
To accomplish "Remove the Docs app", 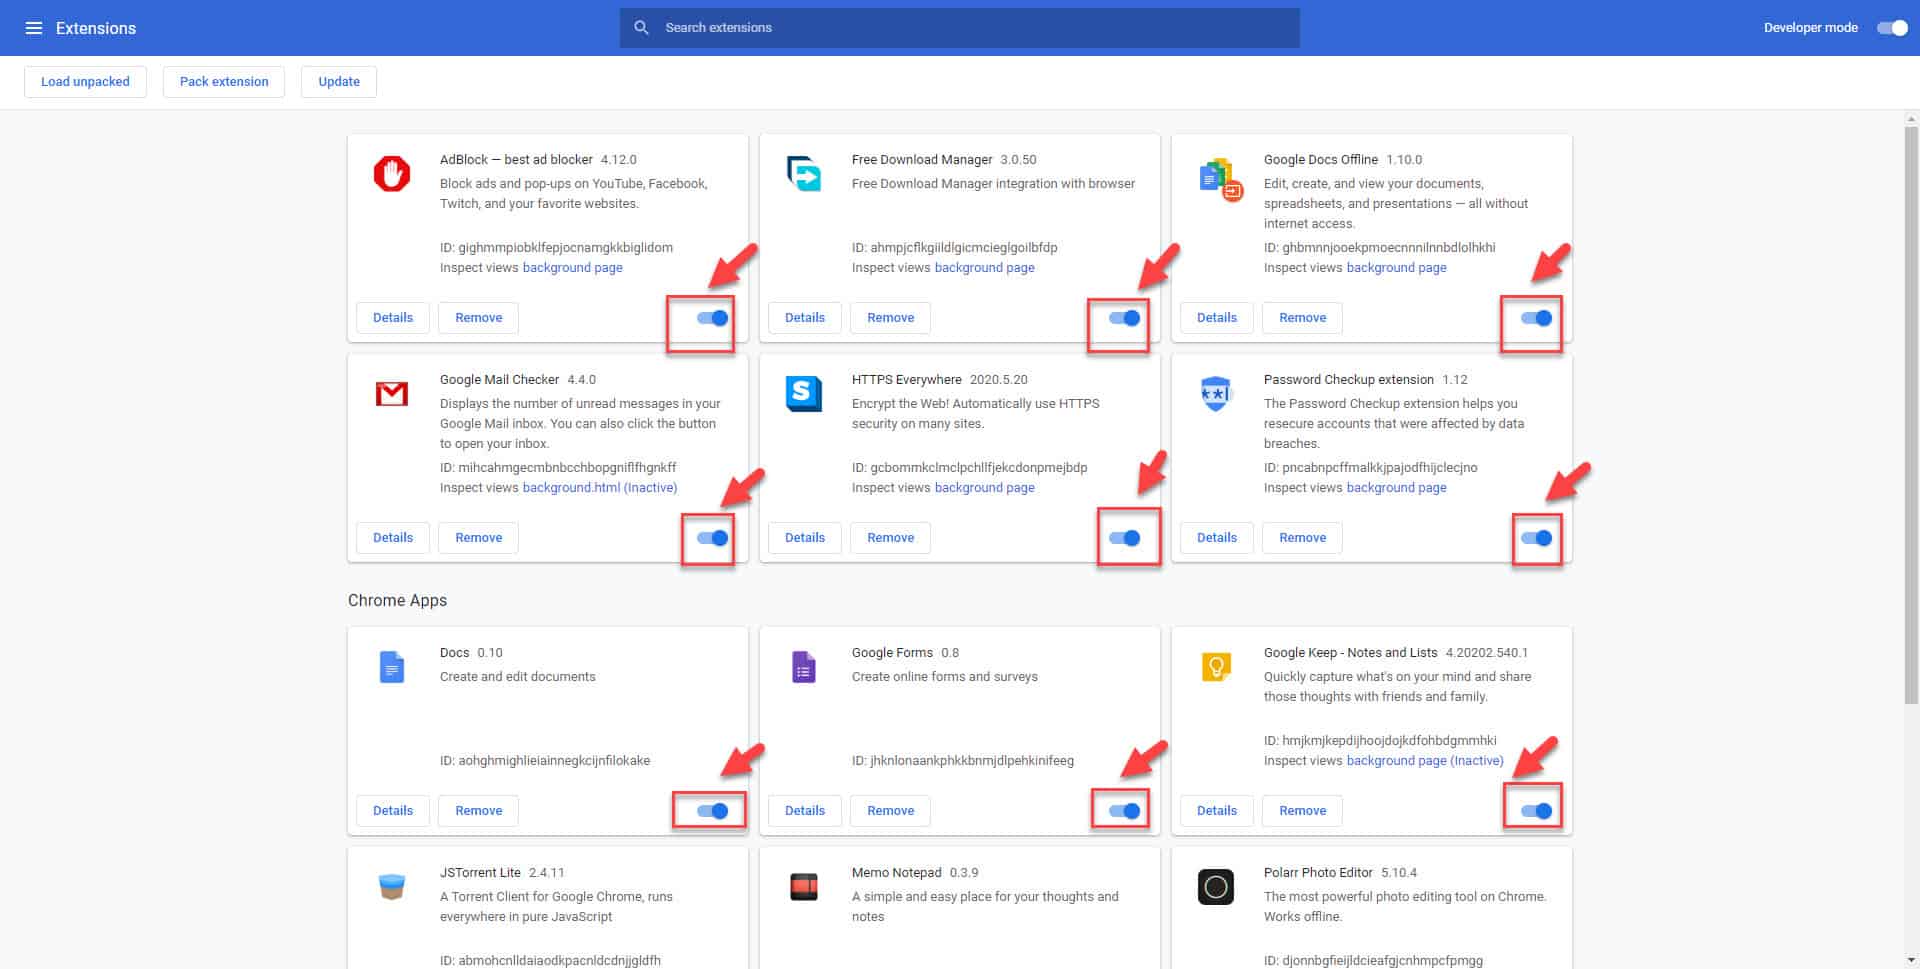I will (479, 811).
